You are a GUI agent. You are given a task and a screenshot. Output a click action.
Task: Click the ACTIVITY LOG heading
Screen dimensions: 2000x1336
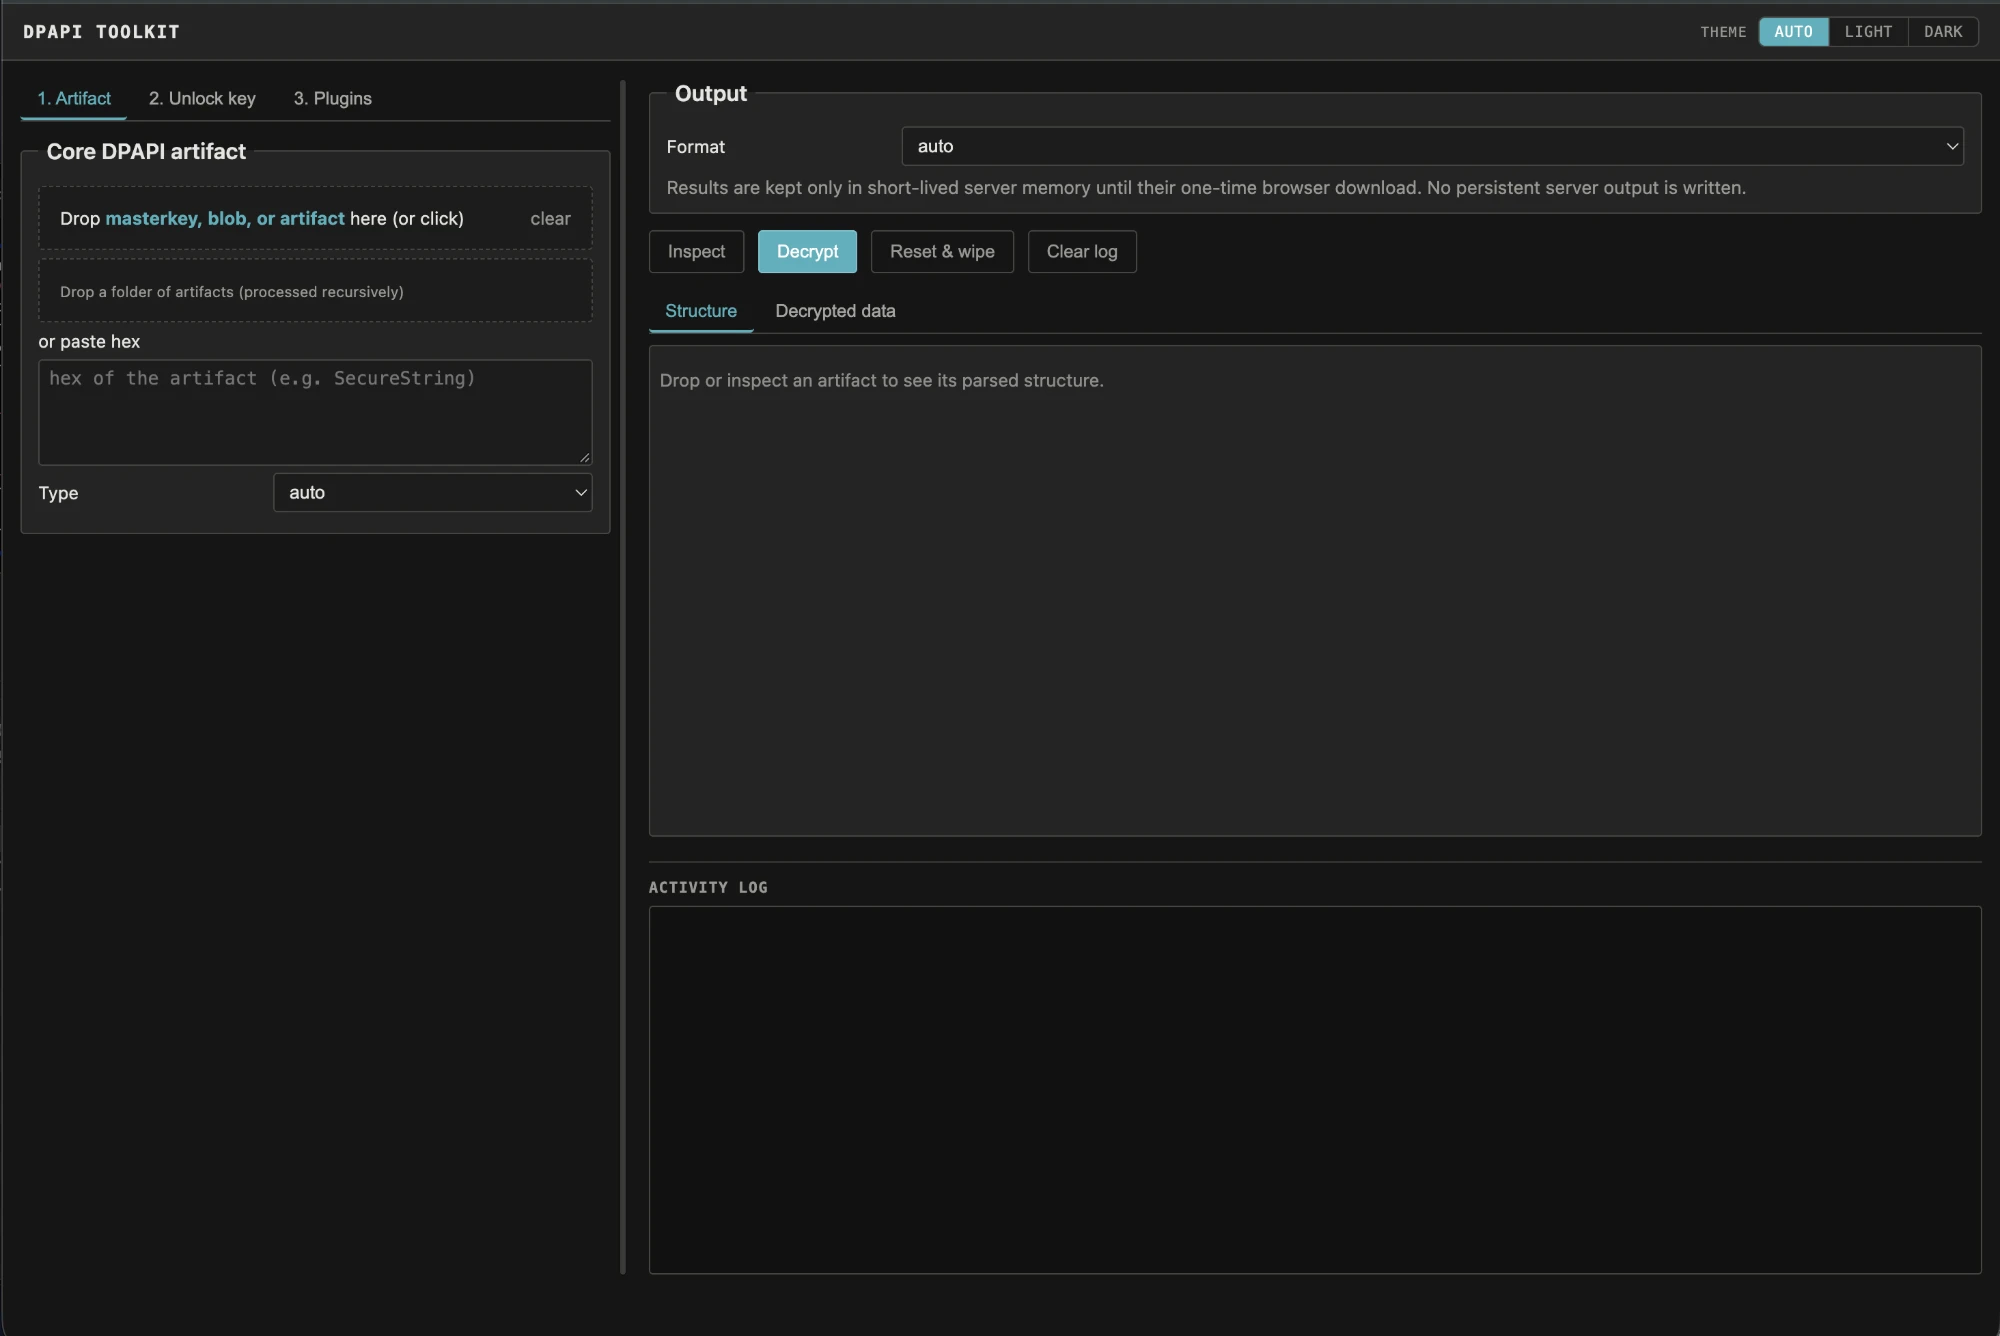point(708,888)
